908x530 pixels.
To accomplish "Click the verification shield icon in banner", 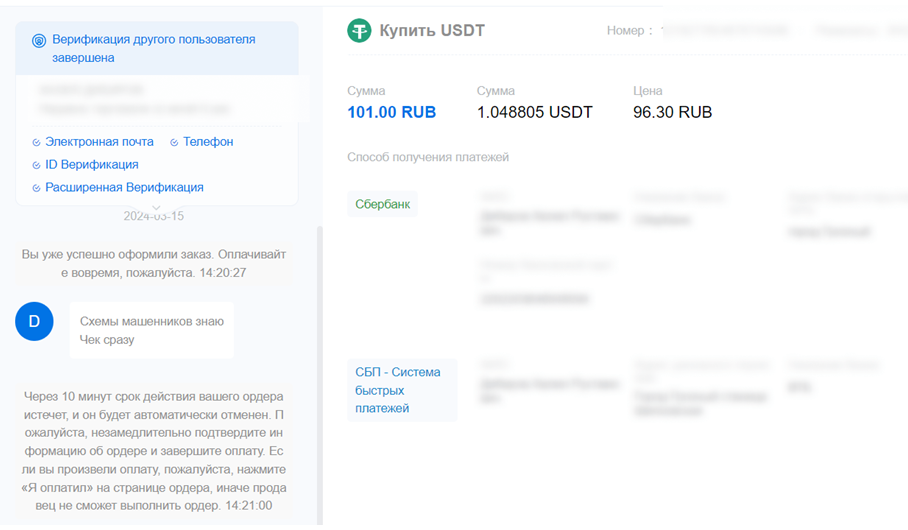I will pyautogui.click(x=39, y=41).
